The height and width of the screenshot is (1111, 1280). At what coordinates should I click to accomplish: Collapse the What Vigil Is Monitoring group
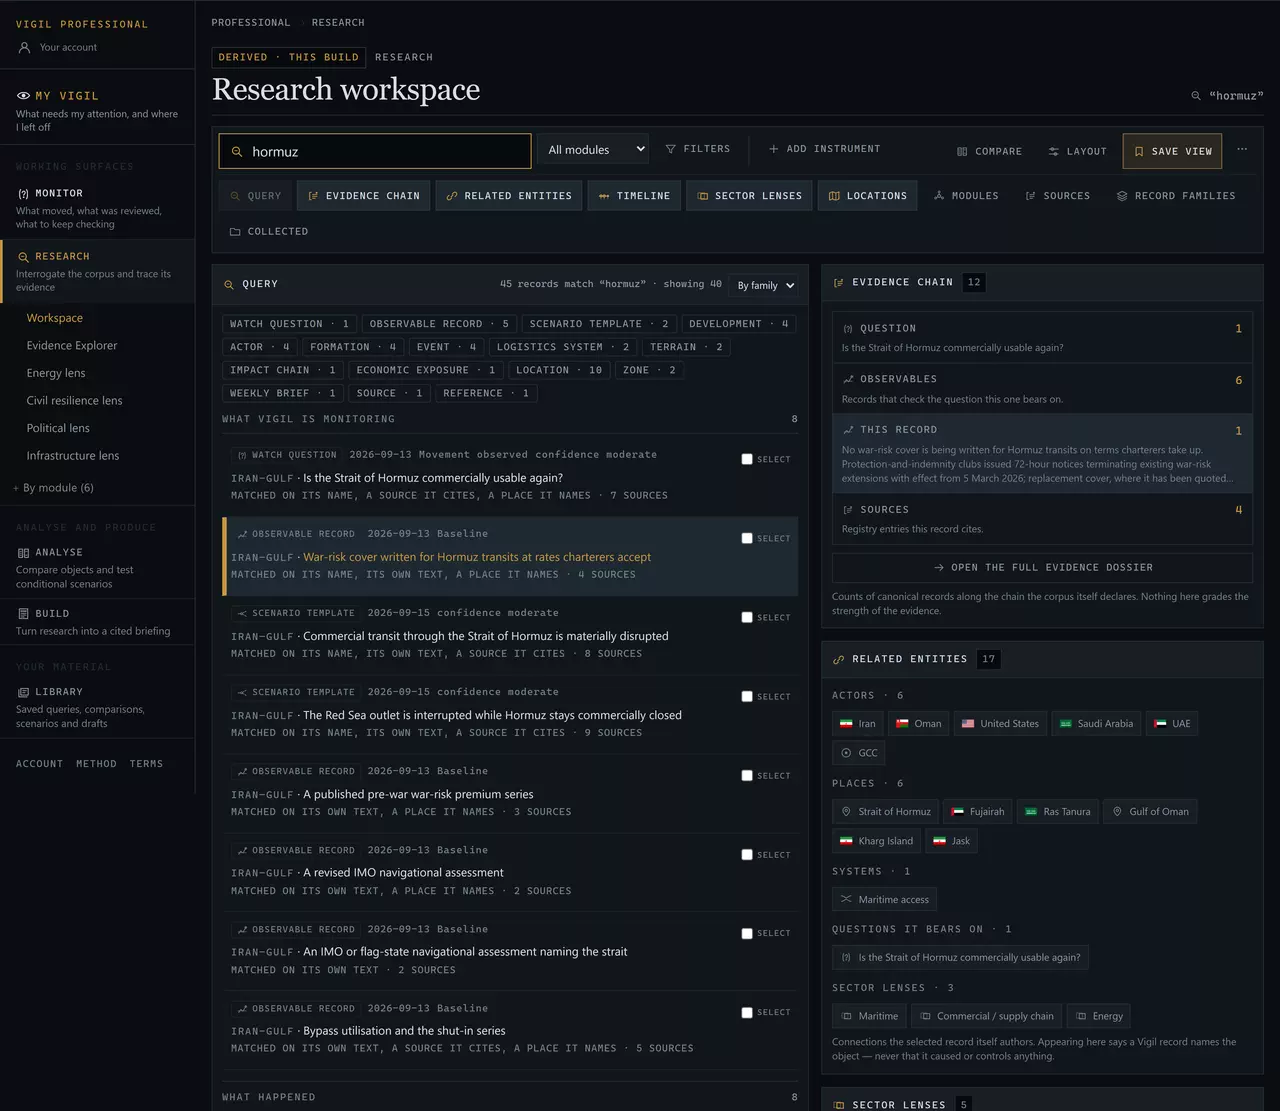[x=510, y=419]
